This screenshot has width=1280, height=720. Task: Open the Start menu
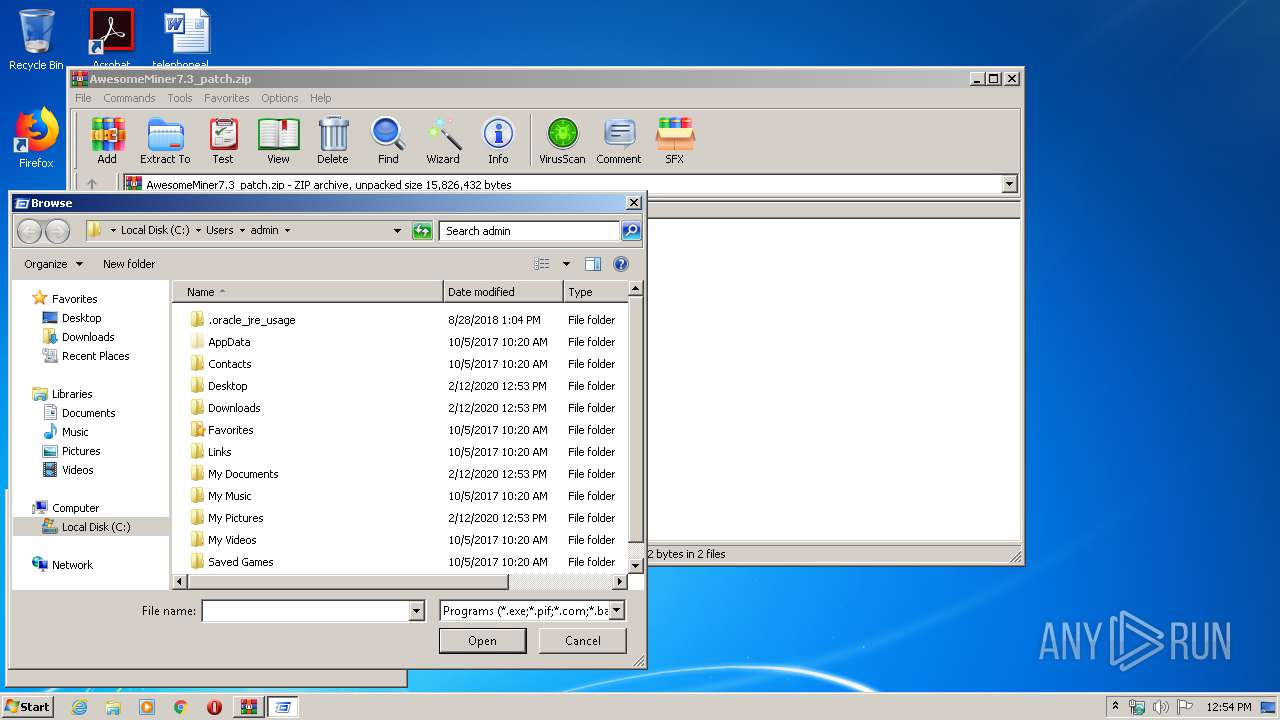pos(28,707)
